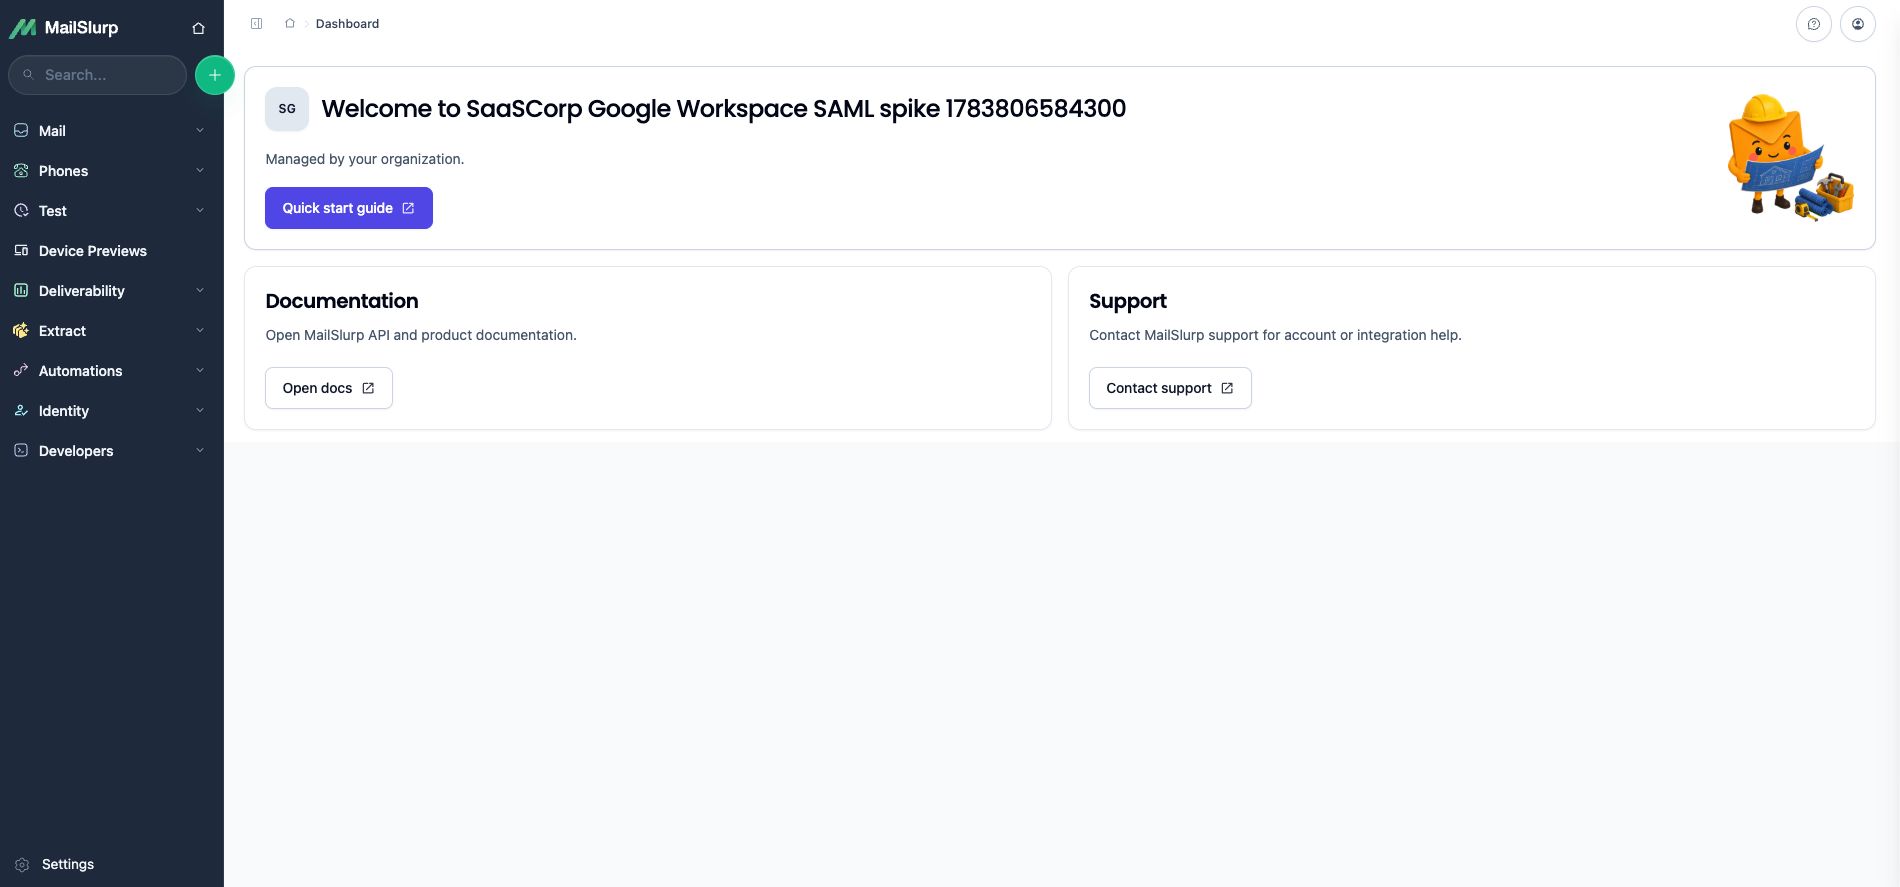Open the Identity sidebar menu
Image resolution: width=1900 pixels, height=887 pixels.
coord(111,411)
